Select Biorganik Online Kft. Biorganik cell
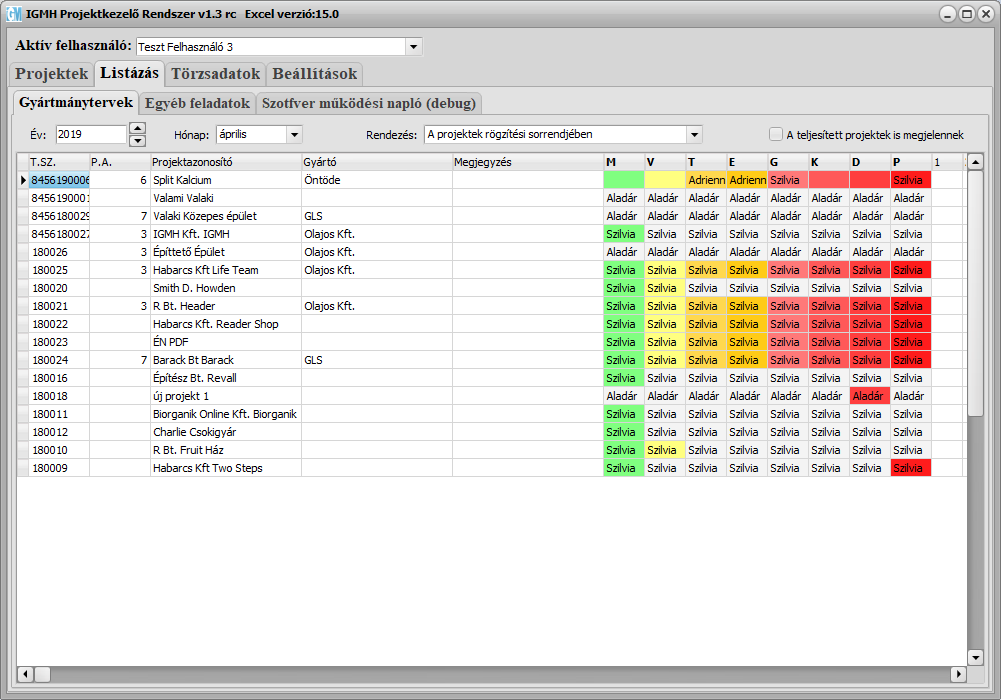The height and width of the screenshot is (700, 1001). tap(226, 414)
